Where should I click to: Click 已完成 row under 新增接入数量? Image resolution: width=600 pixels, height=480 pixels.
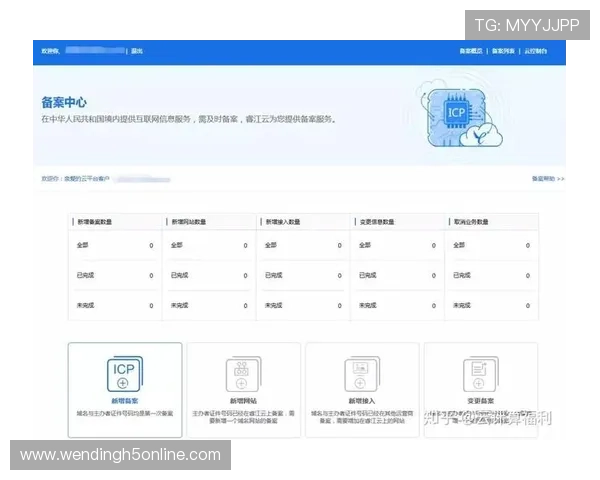click(303, 275)
